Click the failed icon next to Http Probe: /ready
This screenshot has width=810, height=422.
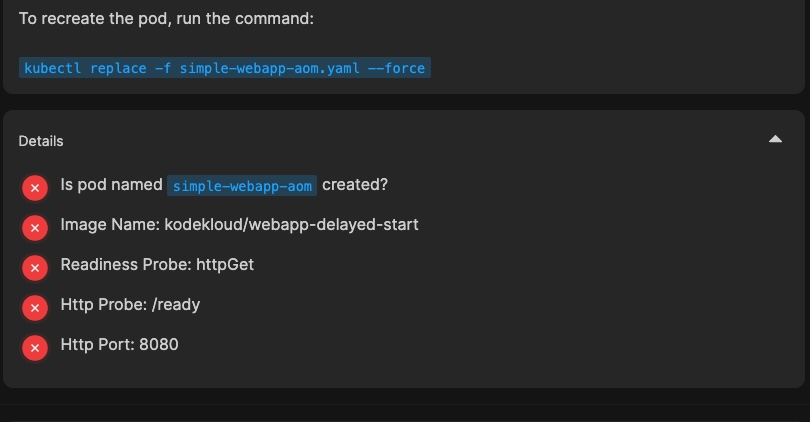click(35, 308)
